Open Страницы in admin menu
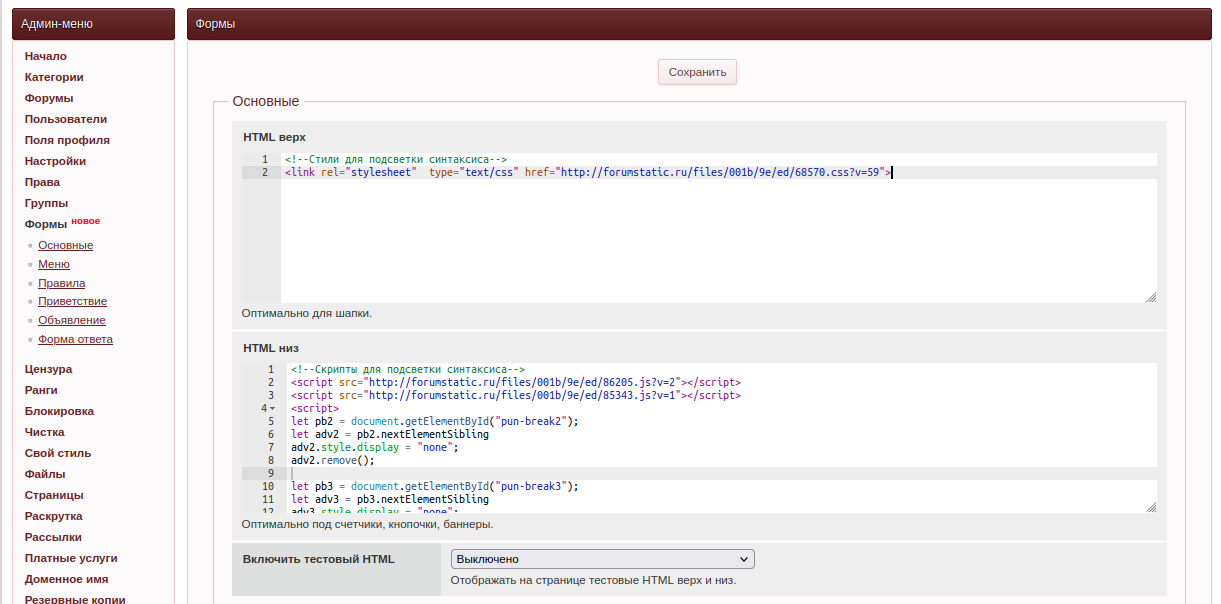The width and height of the screenshot is (1221, 604). tap(54, 495)
